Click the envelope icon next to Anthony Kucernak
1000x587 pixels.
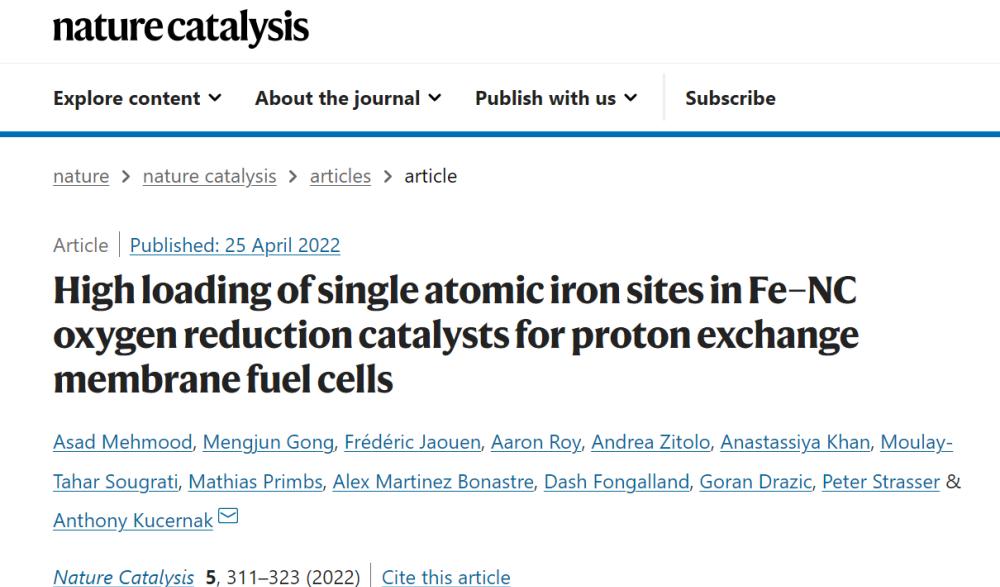pos(228,516)
